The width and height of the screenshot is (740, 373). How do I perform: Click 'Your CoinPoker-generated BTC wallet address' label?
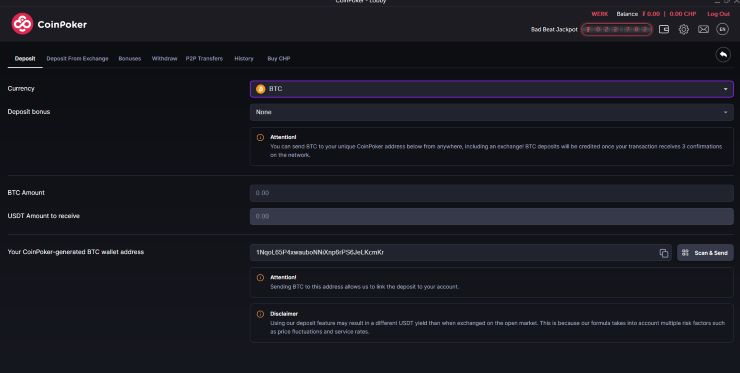pyautogui.click(x=76, y=252)
